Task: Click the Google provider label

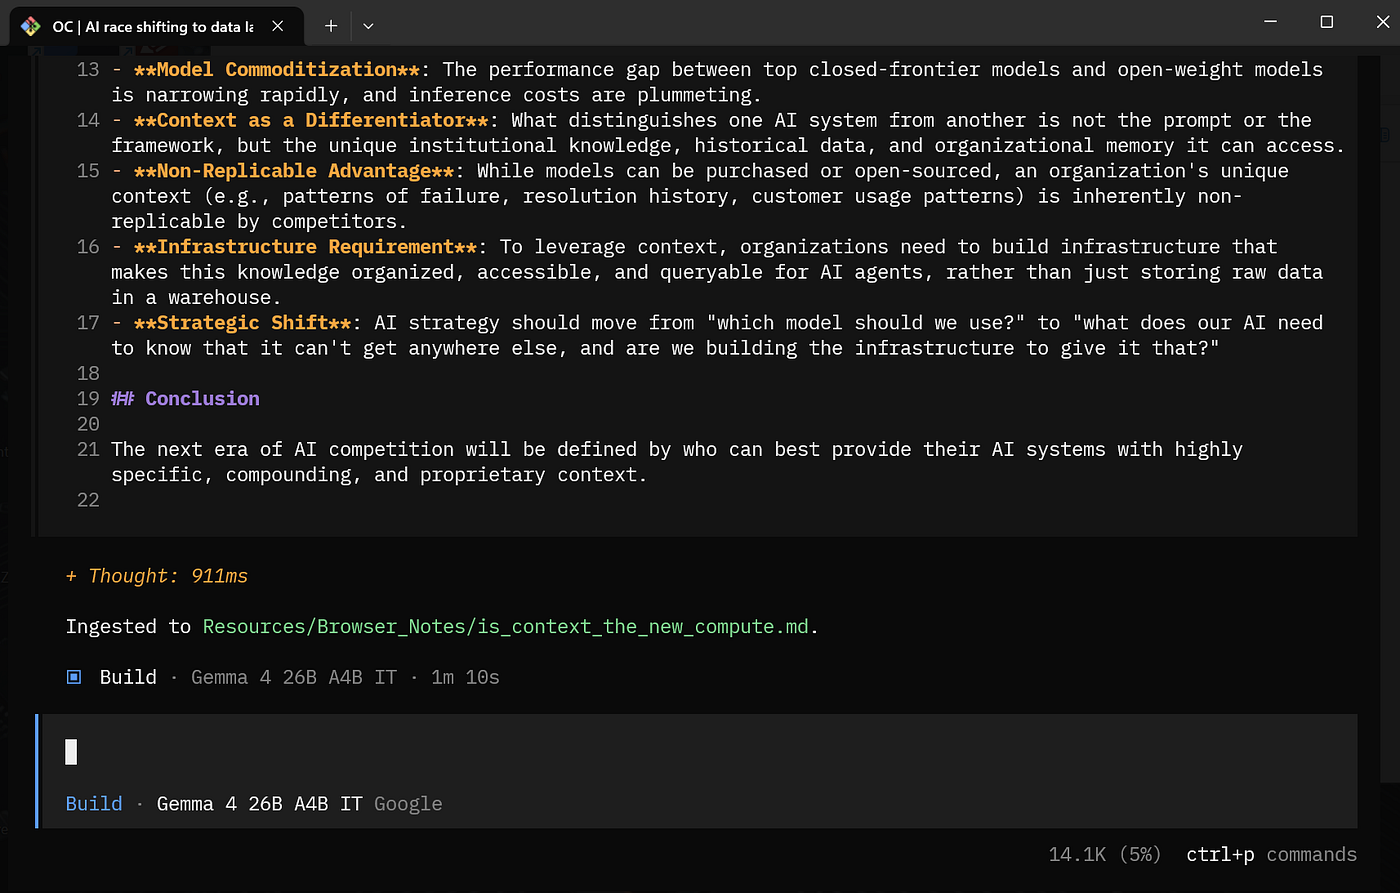Action: 408,804
